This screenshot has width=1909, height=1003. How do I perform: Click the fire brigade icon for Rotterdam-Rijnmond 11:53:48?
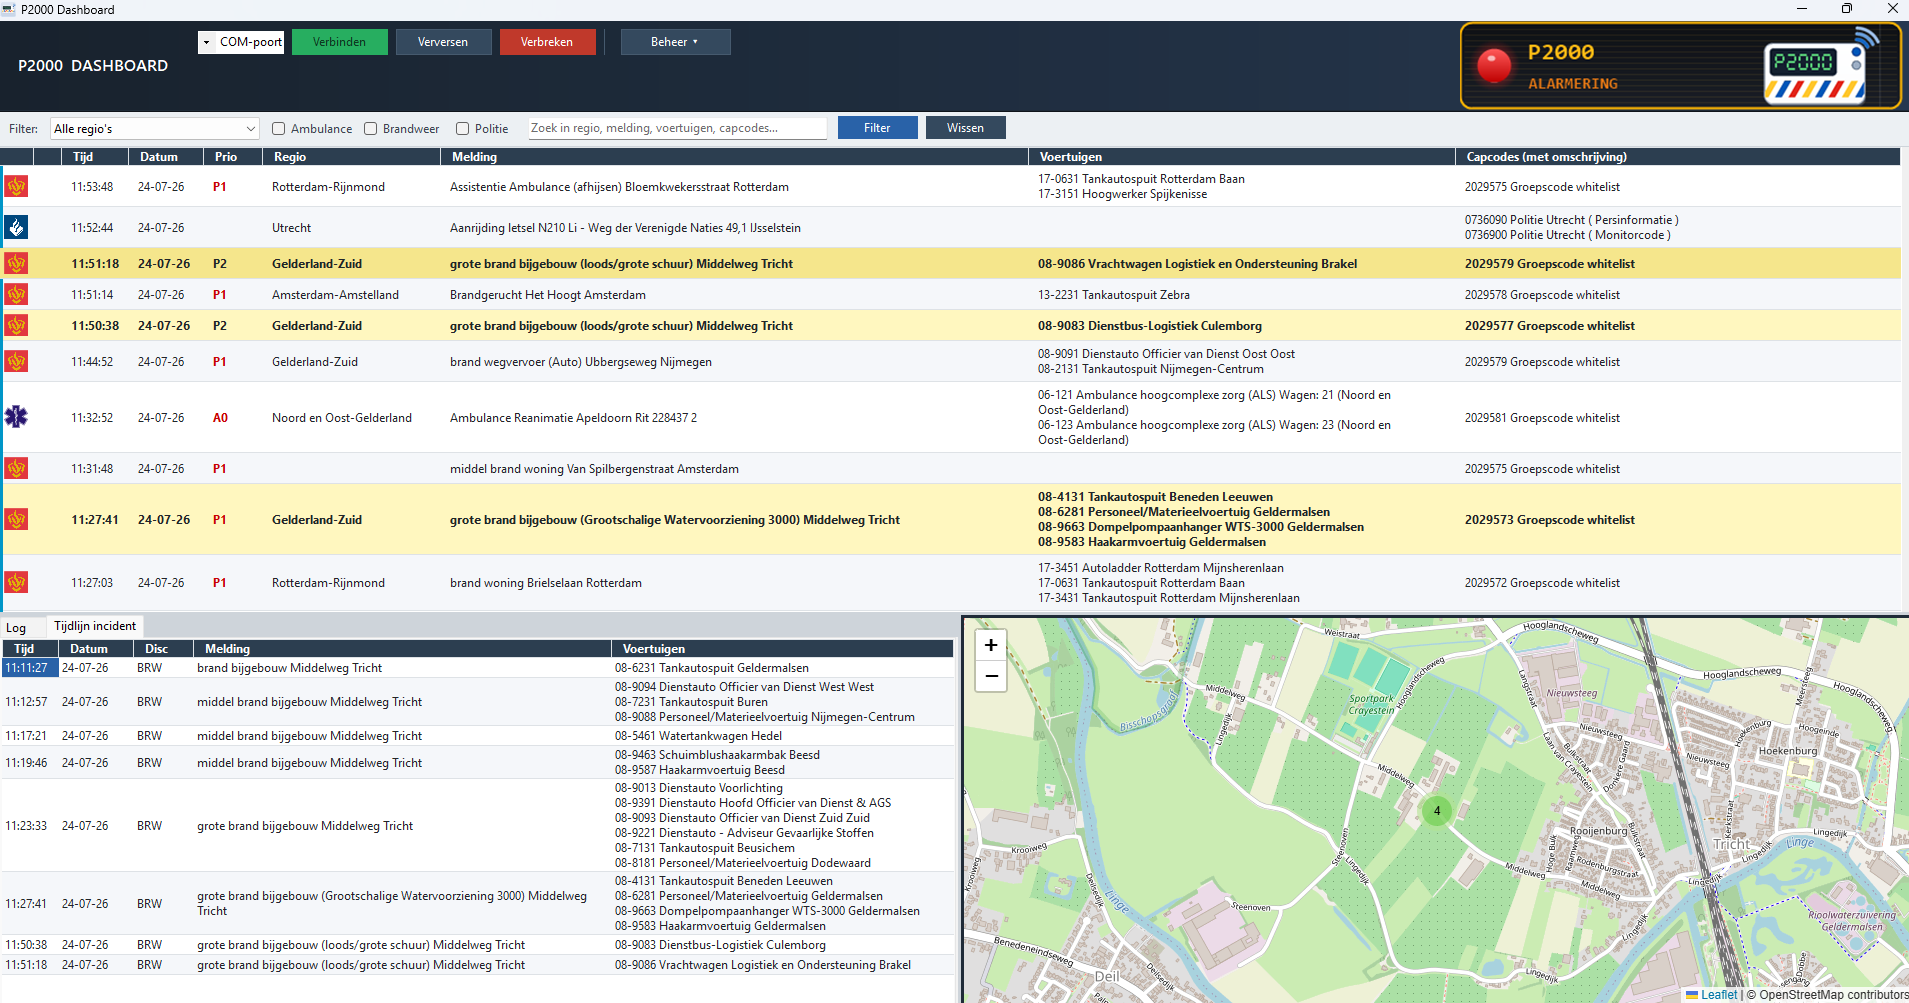pos(16,186)
